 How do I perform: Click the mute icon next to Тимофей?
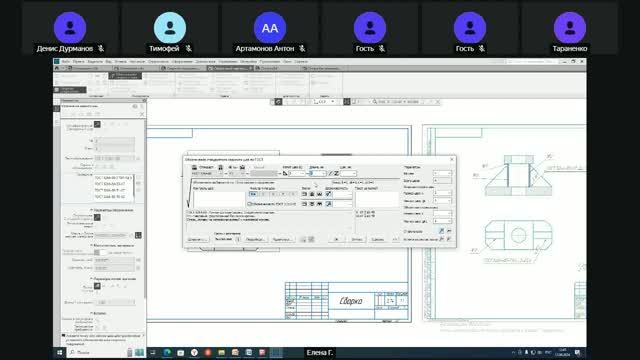click(189, 49)
